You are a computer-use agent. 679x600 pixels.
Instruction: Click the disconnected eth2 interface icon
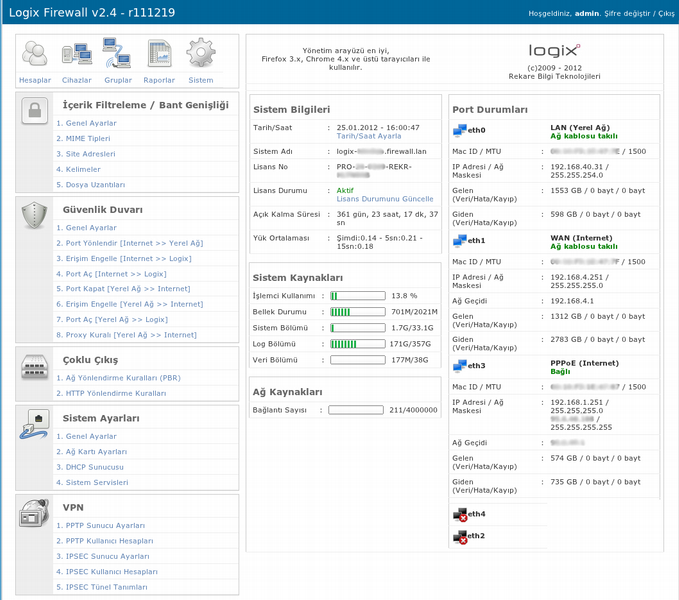tap(460, 537)
